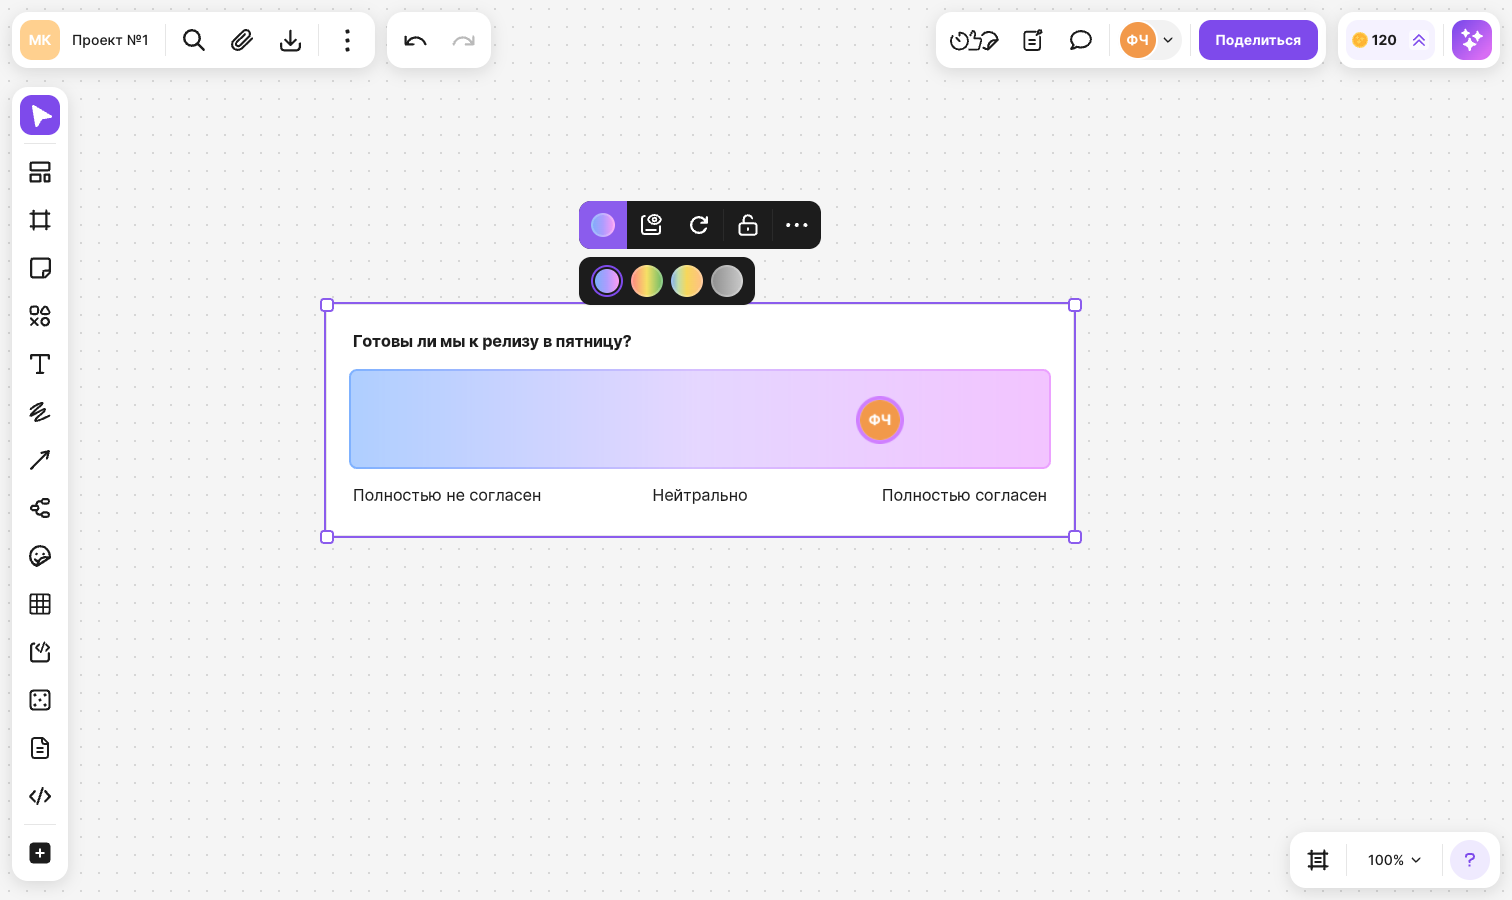Select the embed code tool
The image size is (1512, 900).
tap(40, 796)
